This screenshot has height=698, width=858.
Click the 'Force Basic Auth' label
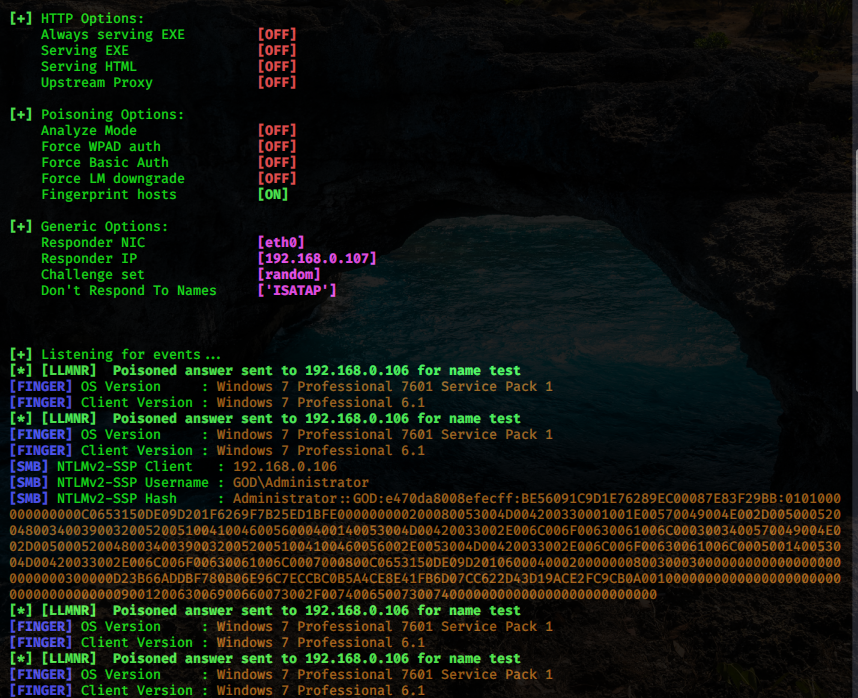[105, 162]
